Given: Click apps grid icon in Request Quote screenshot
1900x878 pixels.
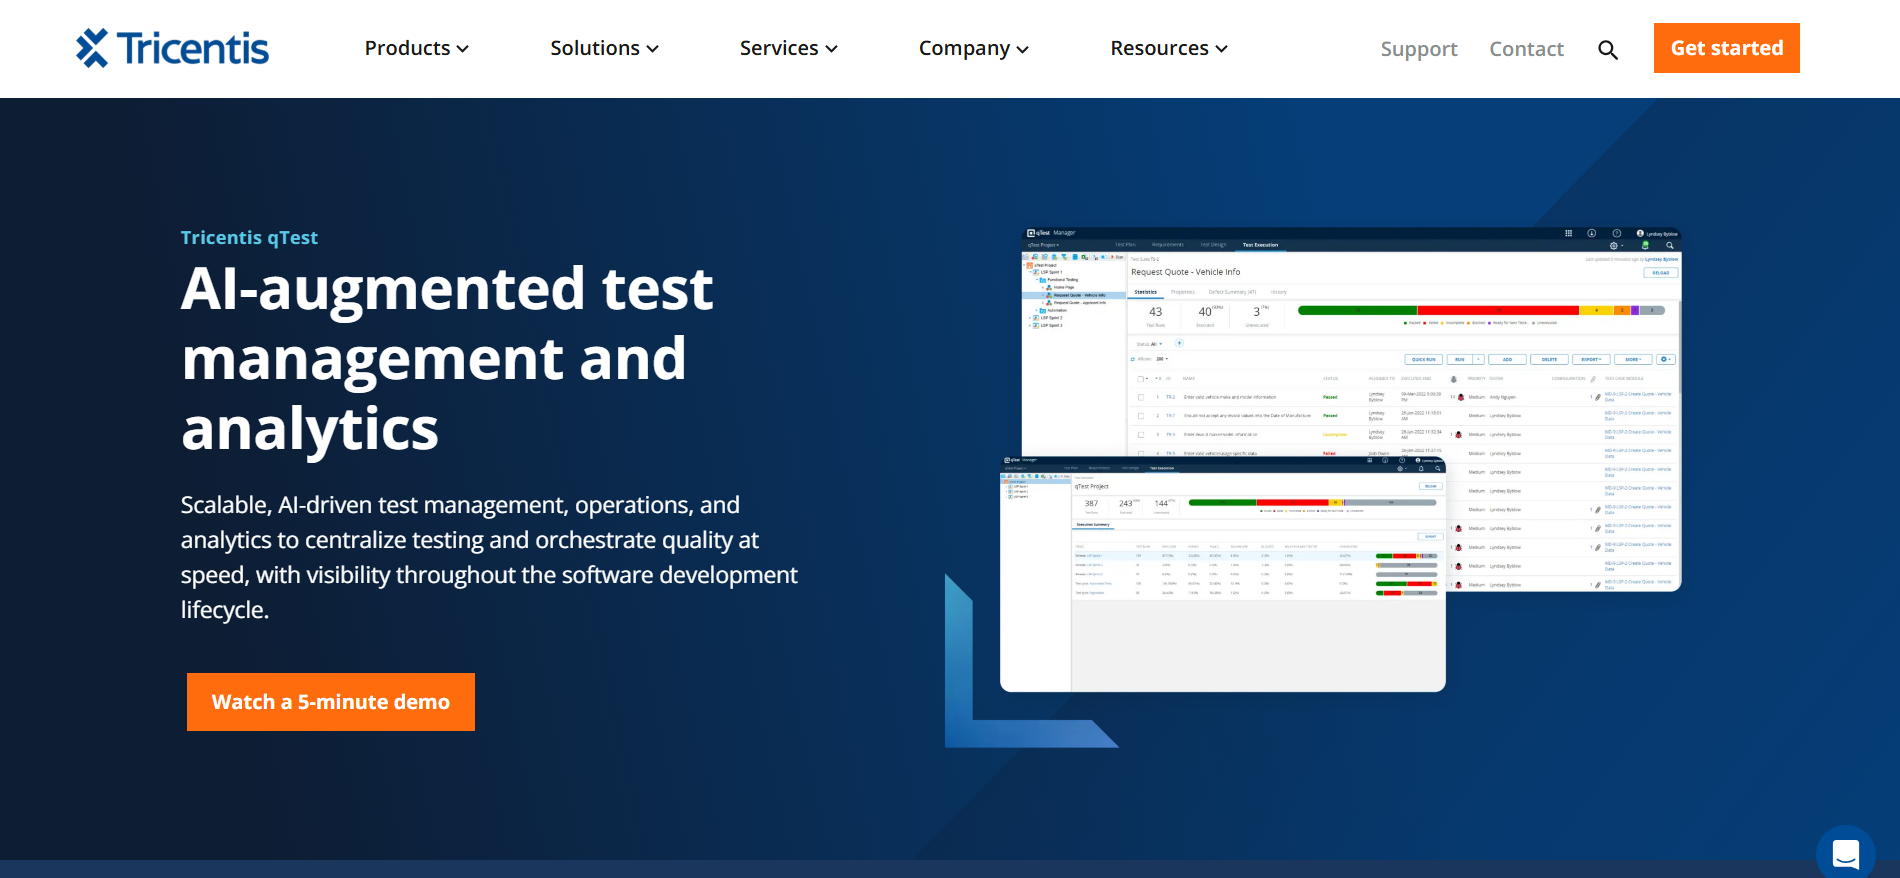Looking at the screenshot, I should 1568,233.
